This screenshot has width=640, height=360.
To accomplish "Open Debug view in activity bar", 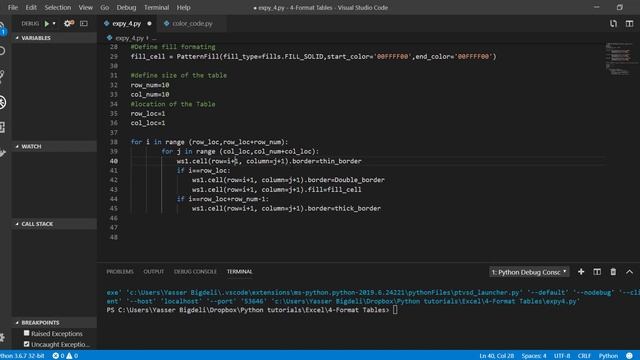I will point(2,102).
